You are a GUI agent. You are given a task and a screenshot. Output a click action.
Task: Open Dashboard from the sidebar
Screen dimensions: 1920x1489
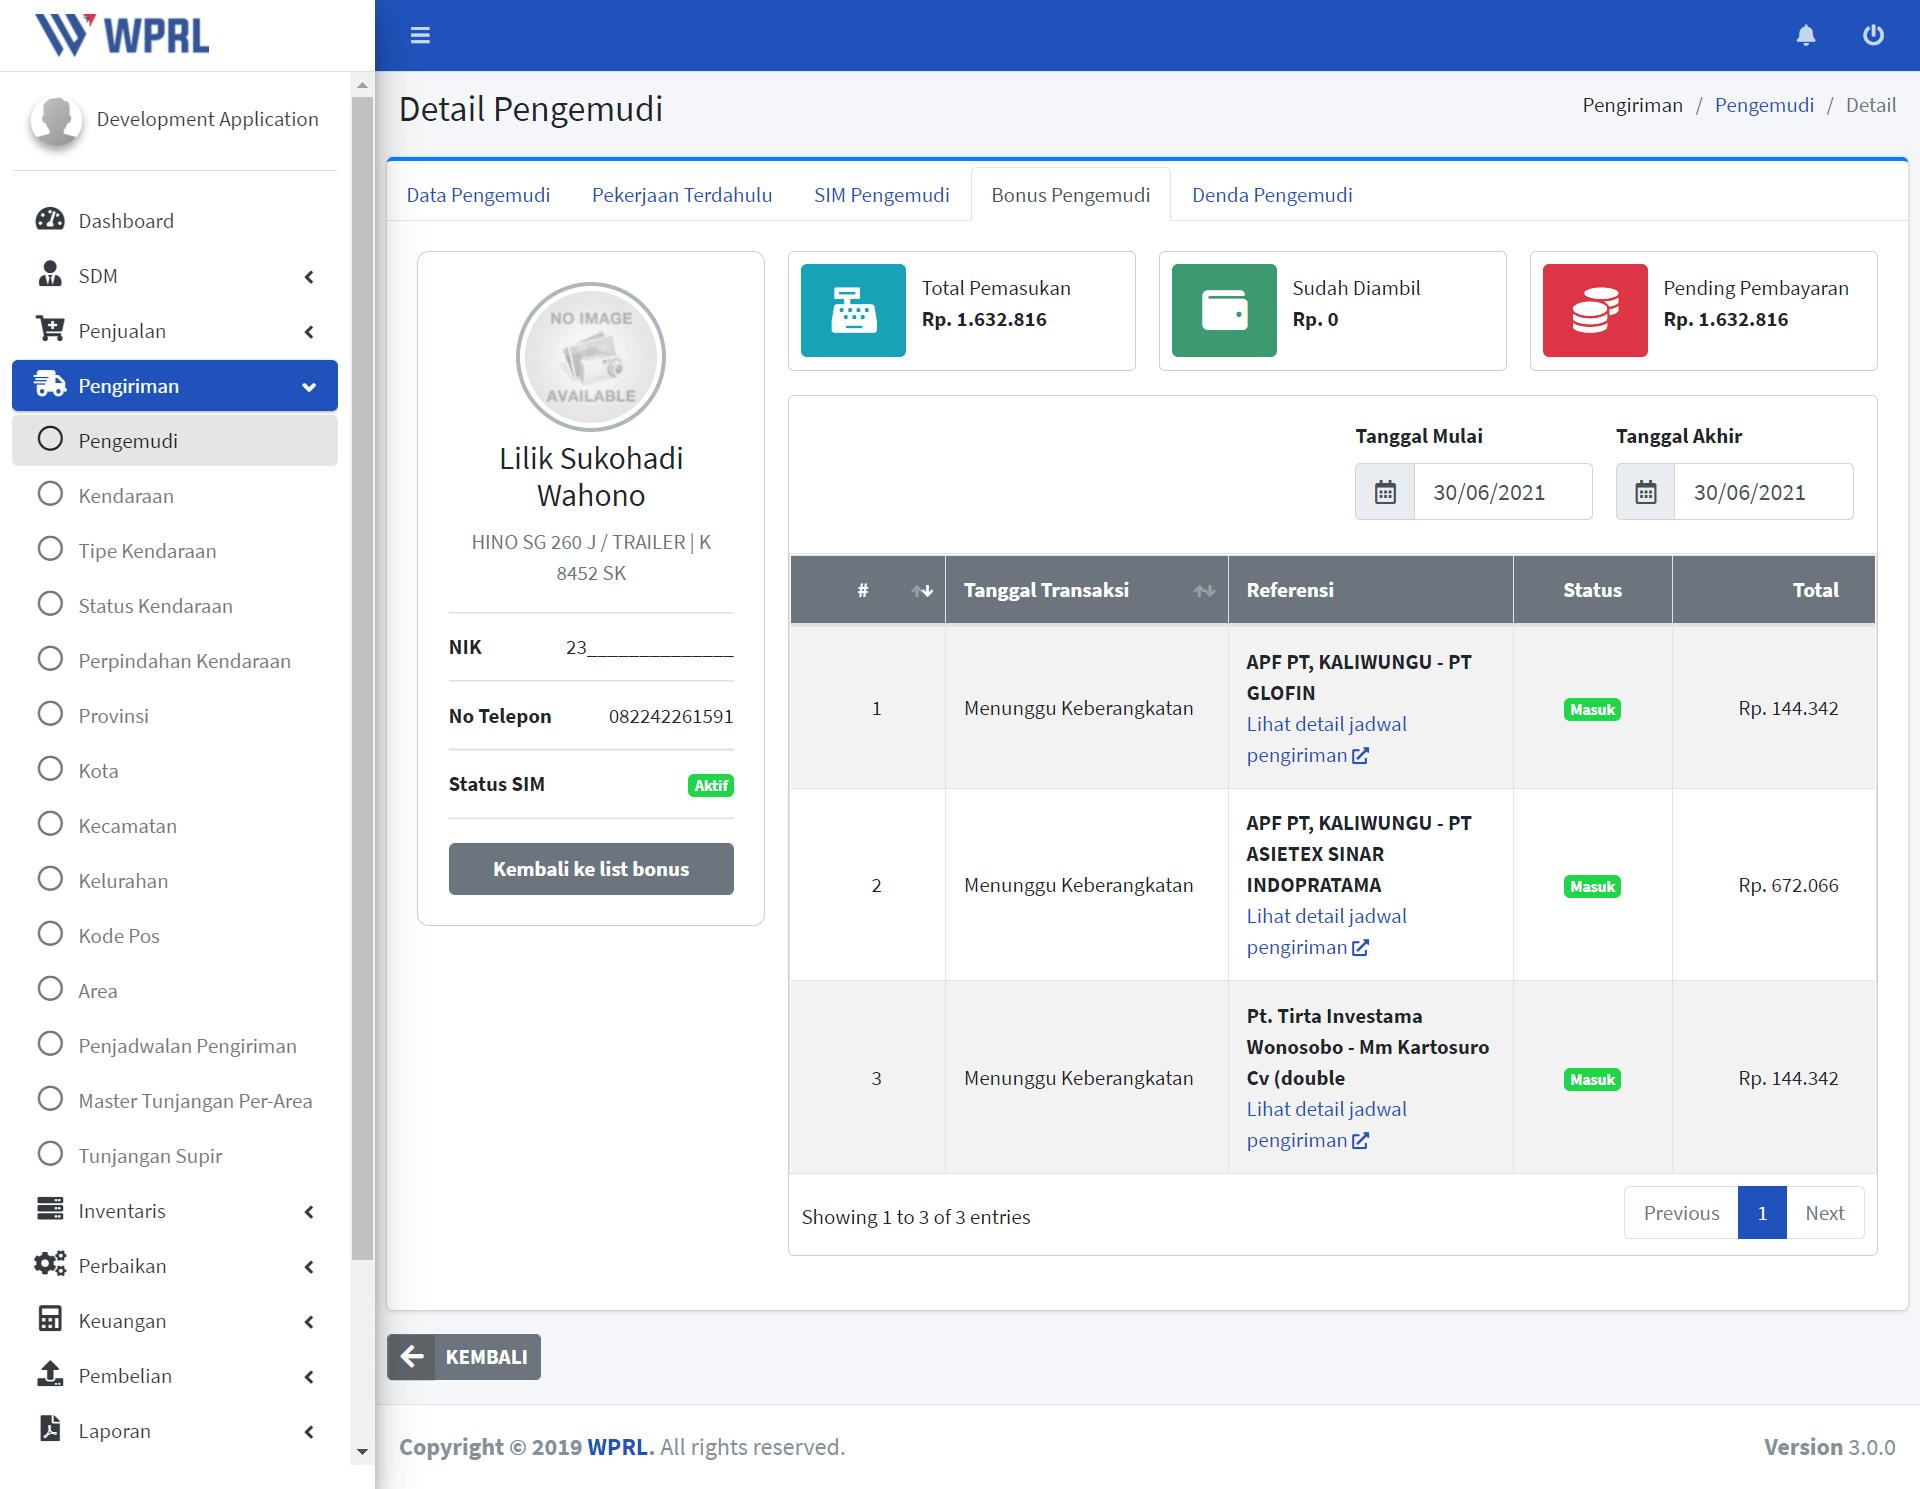pyautogui.click(x=175, y=221)
